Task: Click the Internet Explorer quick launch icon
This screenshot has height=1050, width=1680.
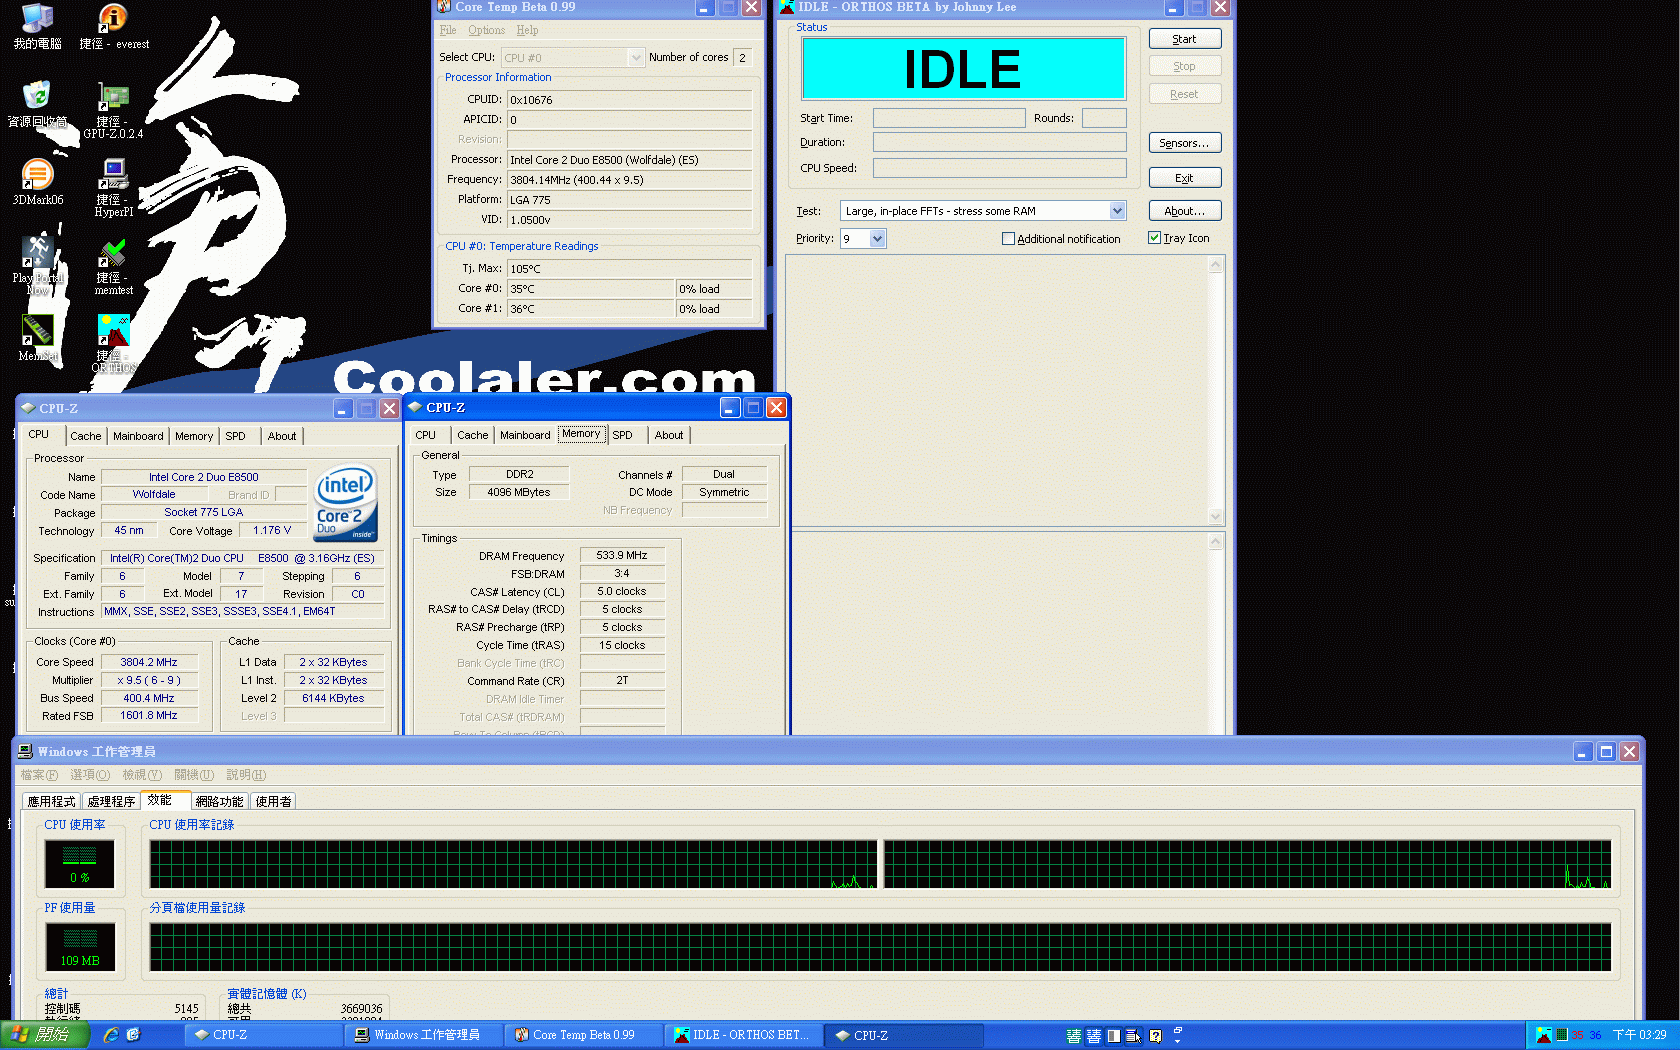Action: (111, 1035)
